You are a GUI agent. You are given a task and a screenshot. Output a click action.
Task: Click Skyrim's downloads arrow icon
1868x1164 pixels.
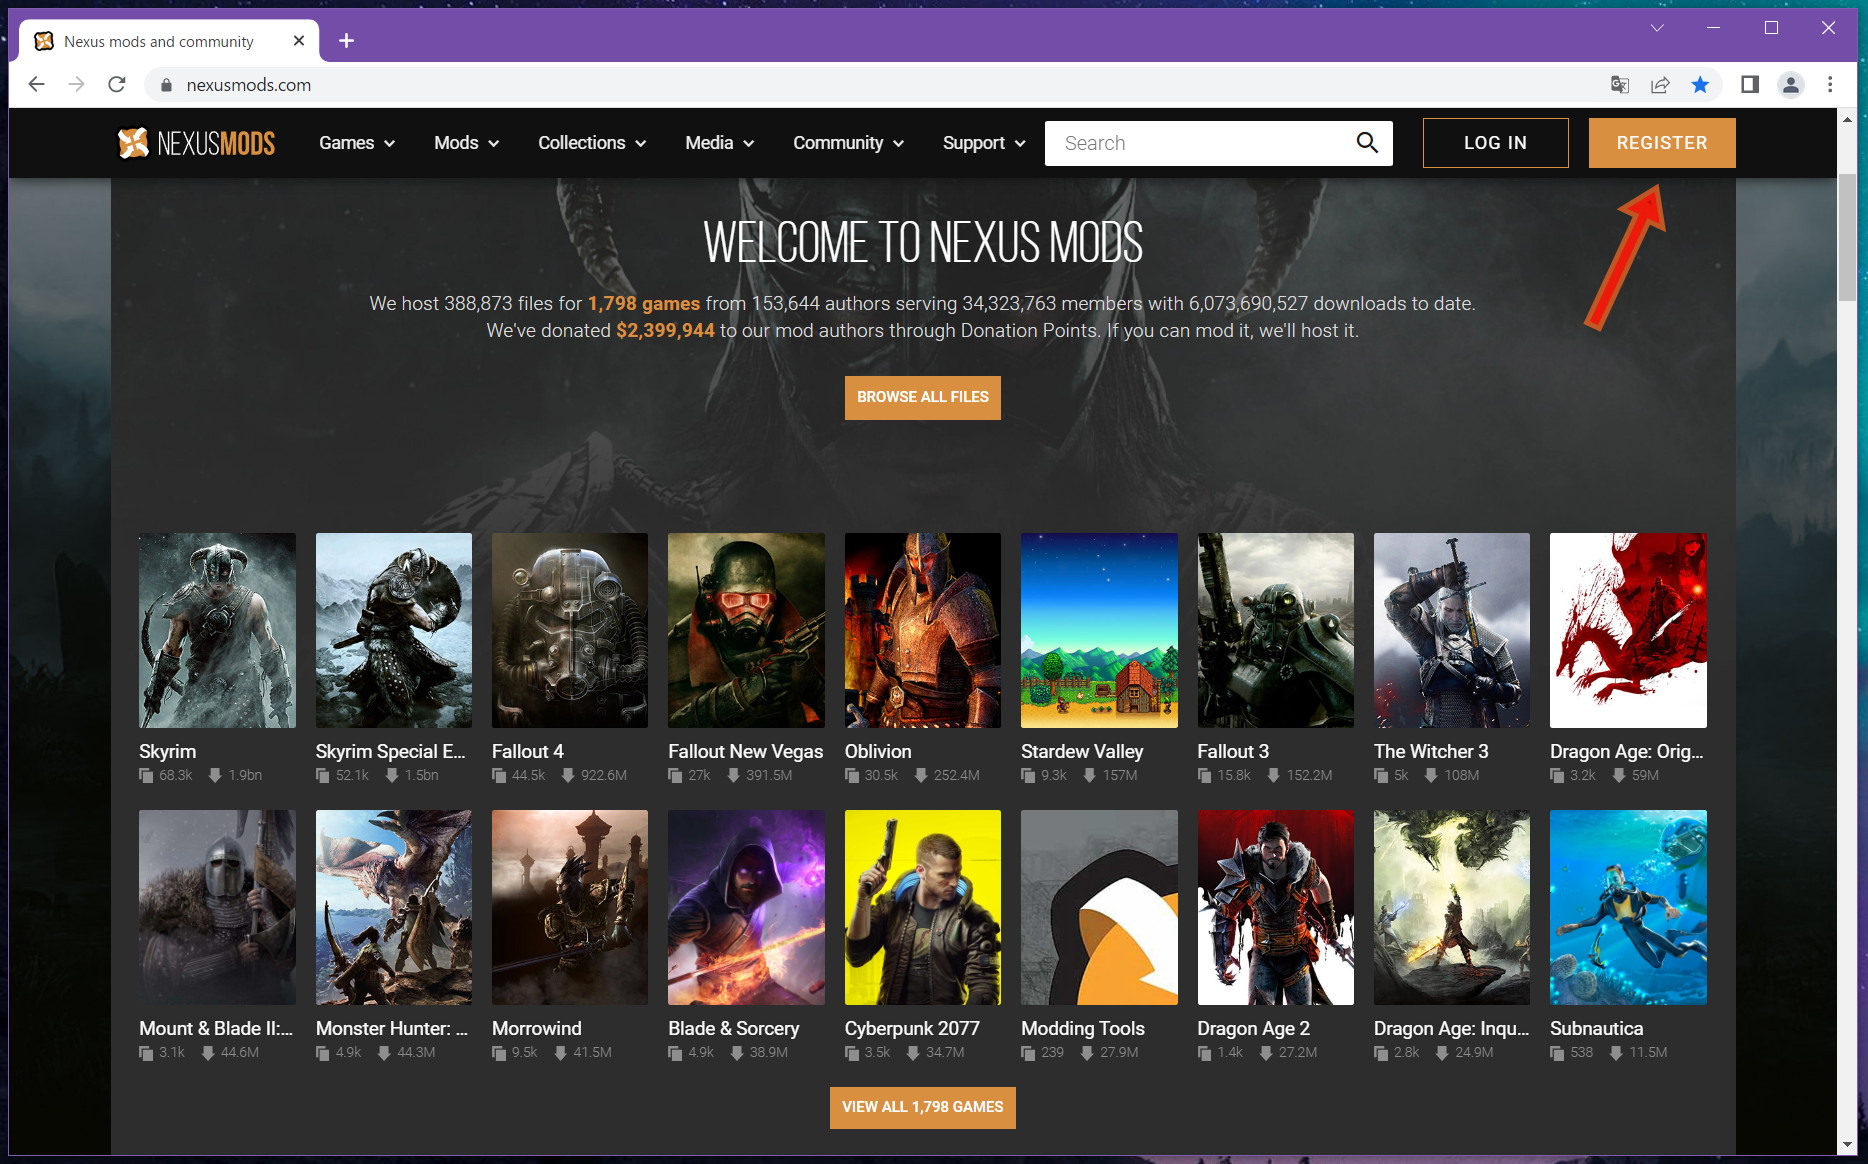coord(215,776)
